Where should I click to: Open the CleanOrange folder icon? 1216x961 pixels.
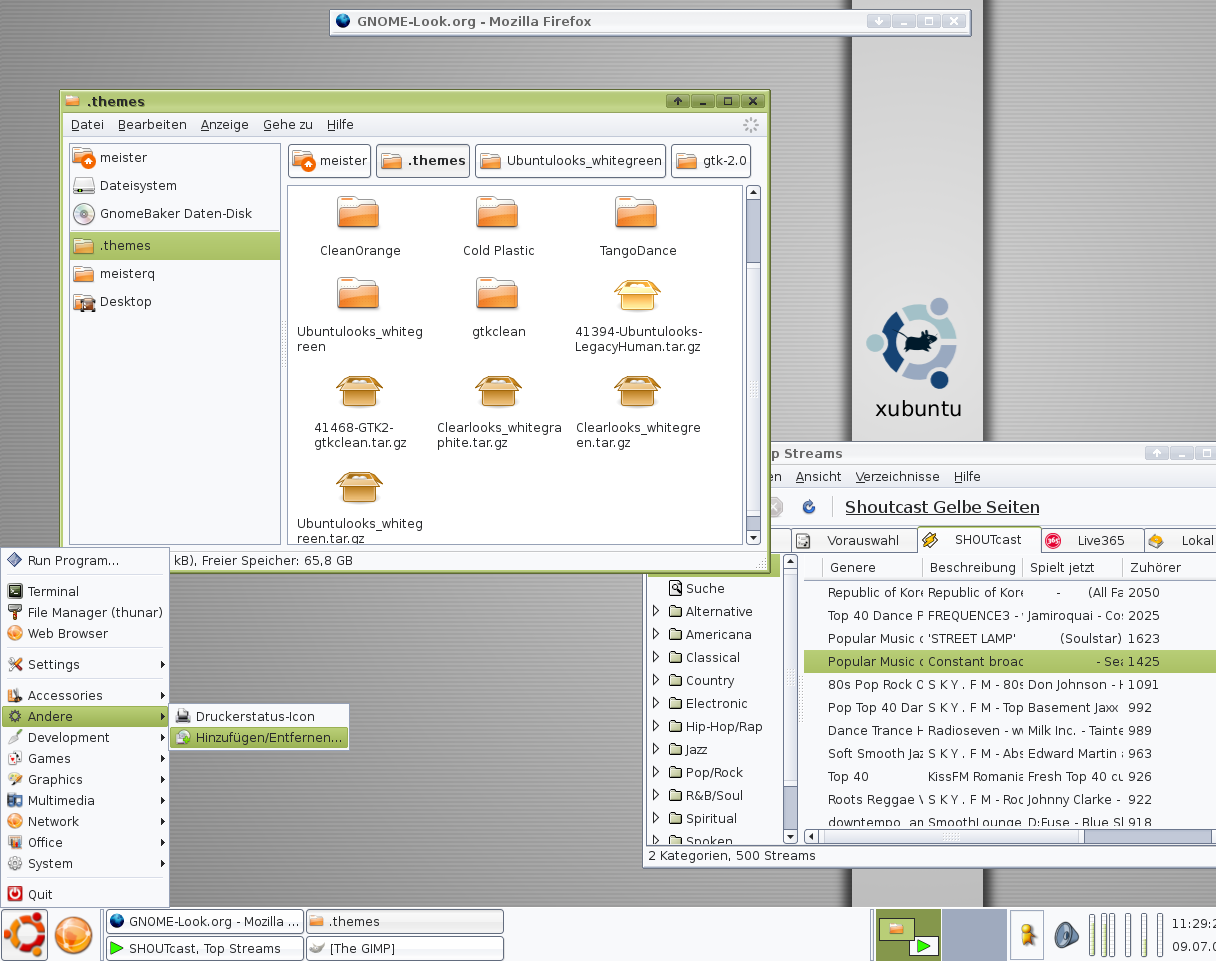pyautogui.click(x=358, y=212)
